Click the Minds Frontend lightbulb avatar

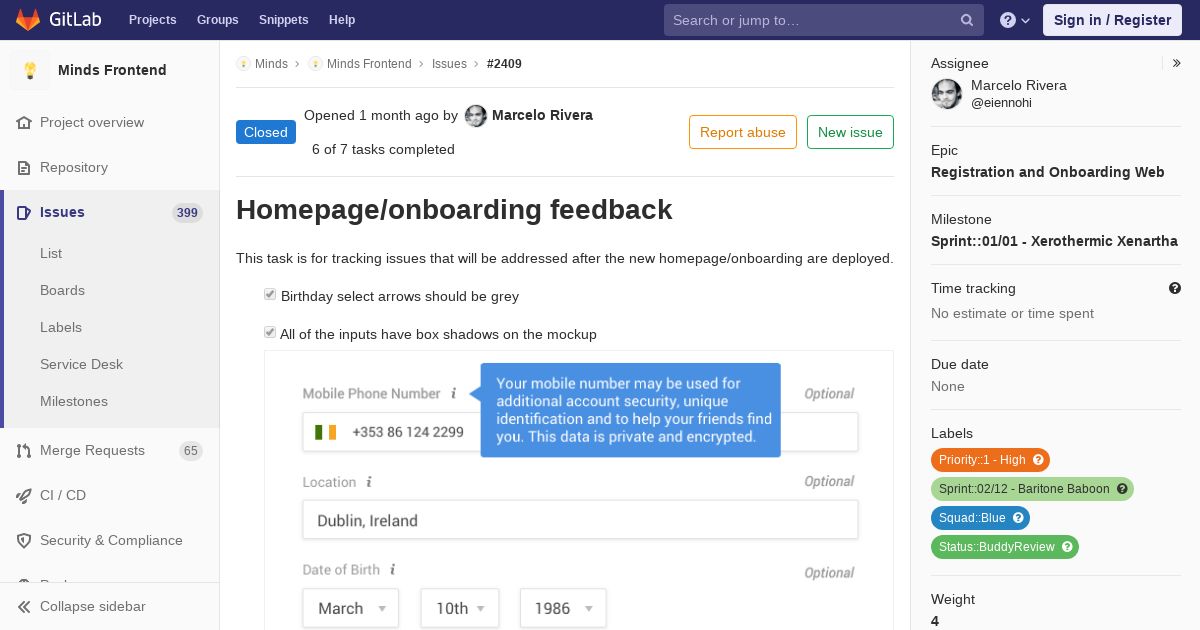[30, 70]
